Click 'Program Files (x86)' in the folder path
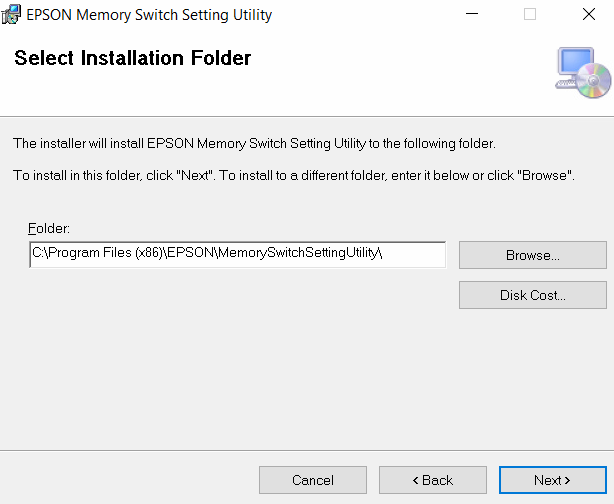The image size is (614, 504). click(x=98, y=255)
